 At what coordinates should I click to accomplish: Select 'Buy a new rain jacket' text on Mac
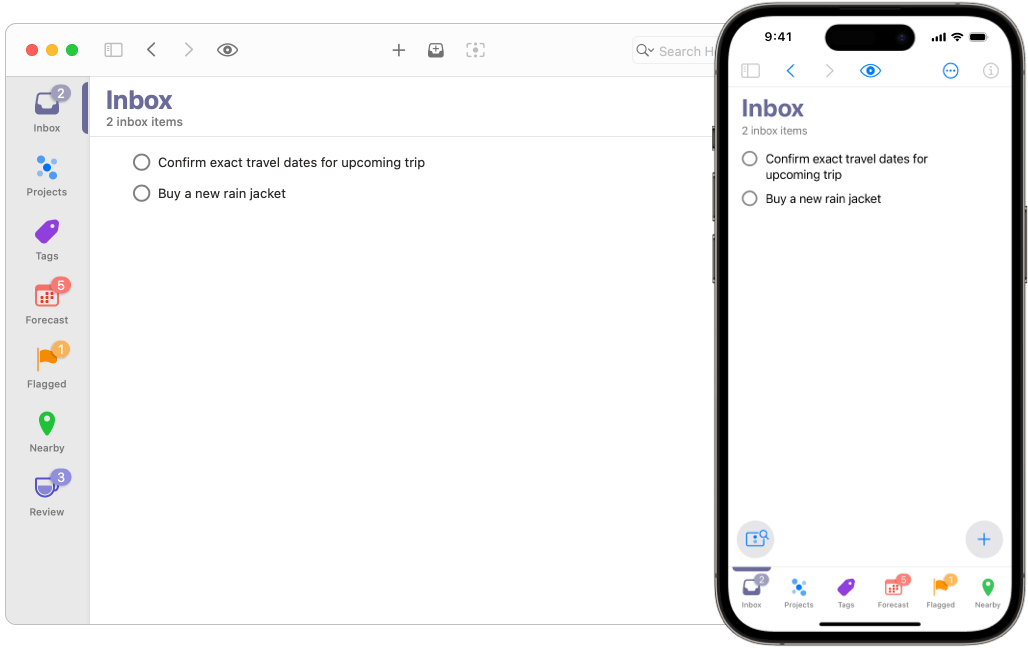[x=222, y=193]
